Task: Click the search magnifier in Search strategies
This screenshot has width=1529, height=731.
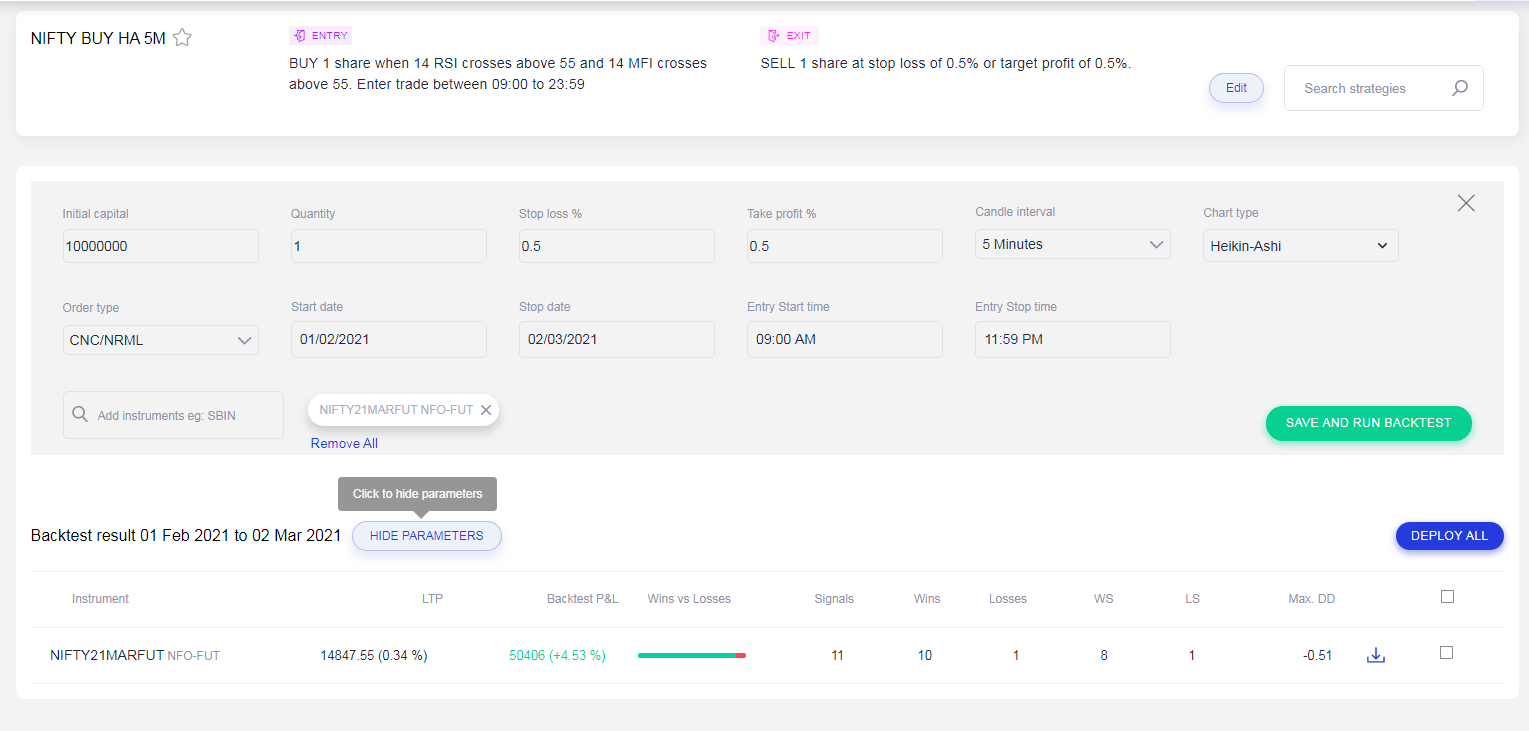Action: tap(1460, 88)
